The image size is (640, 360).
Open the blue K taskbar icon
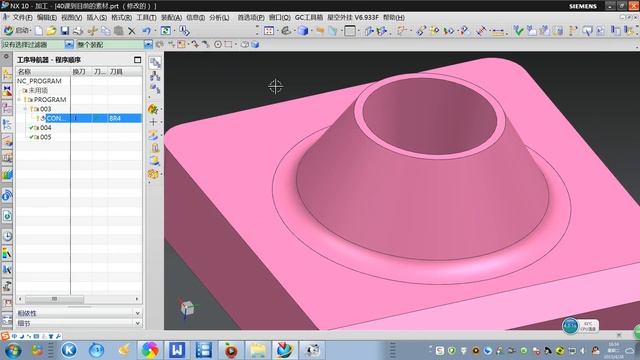coord(69,350)
